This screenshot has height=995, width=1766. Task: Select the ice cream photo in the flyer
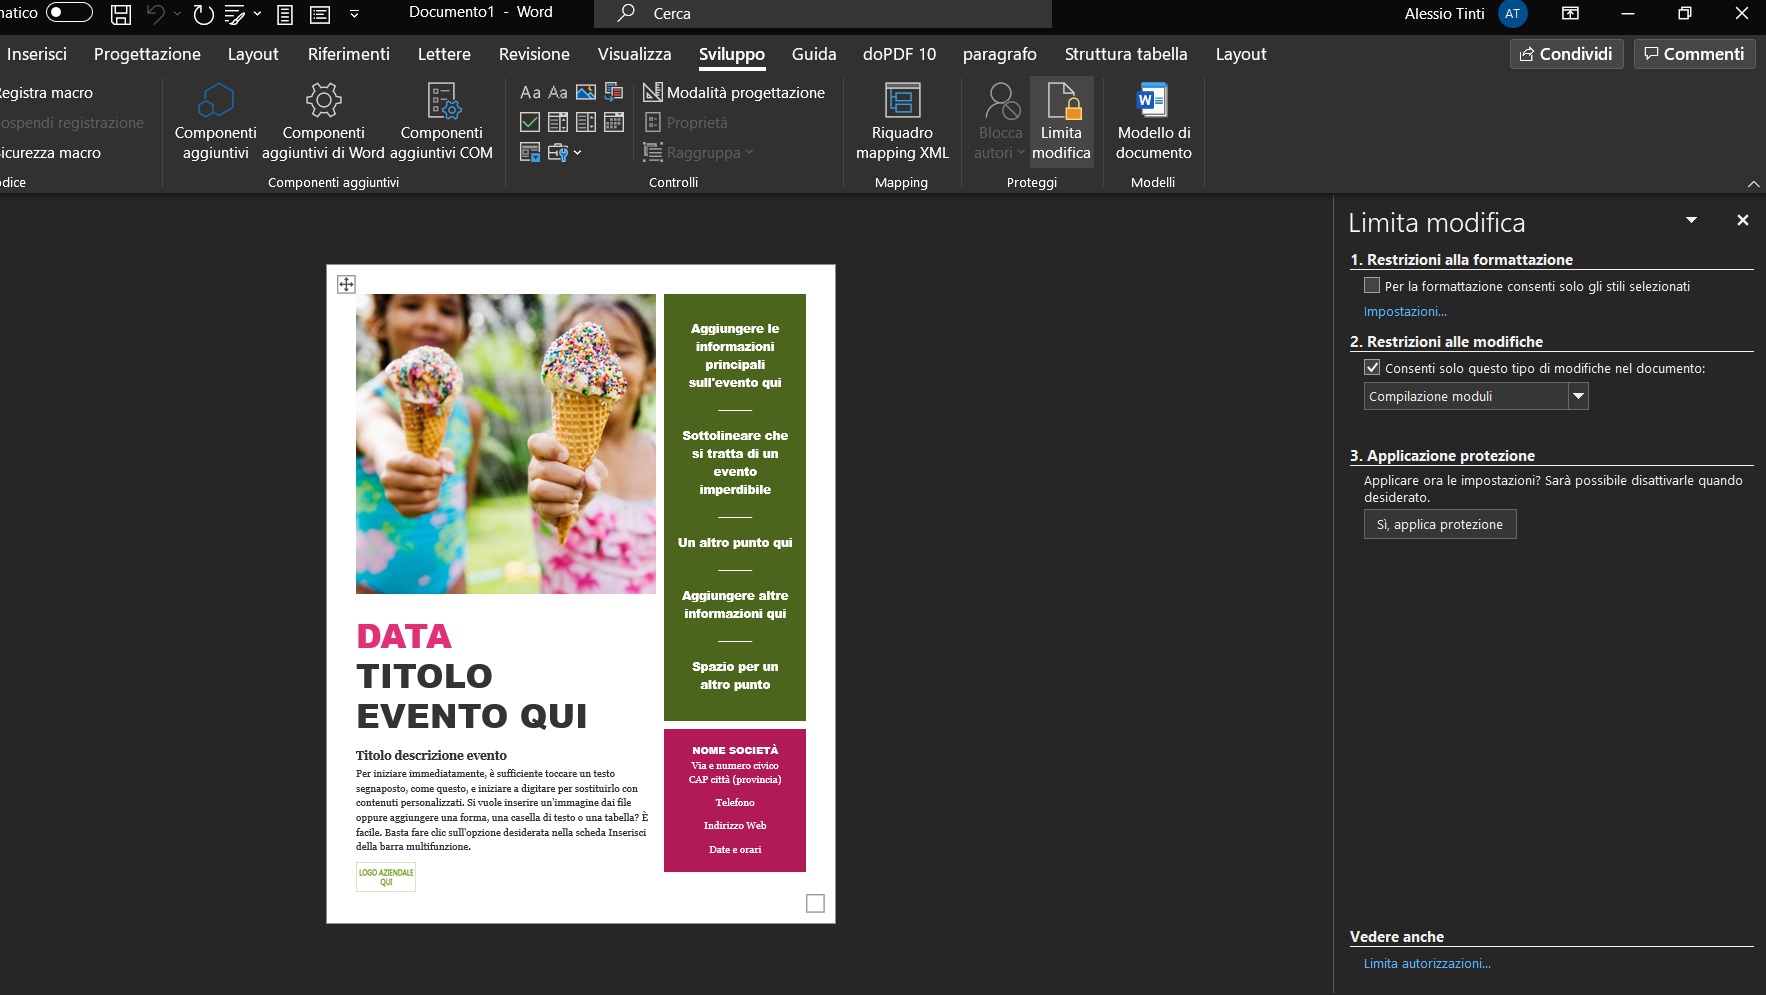click(506, 444)
